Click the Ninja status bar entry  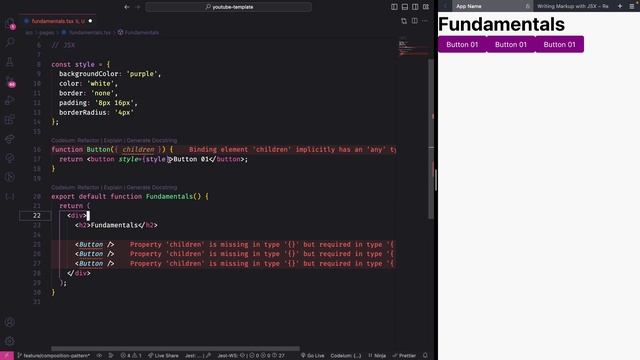click(377, 356)
